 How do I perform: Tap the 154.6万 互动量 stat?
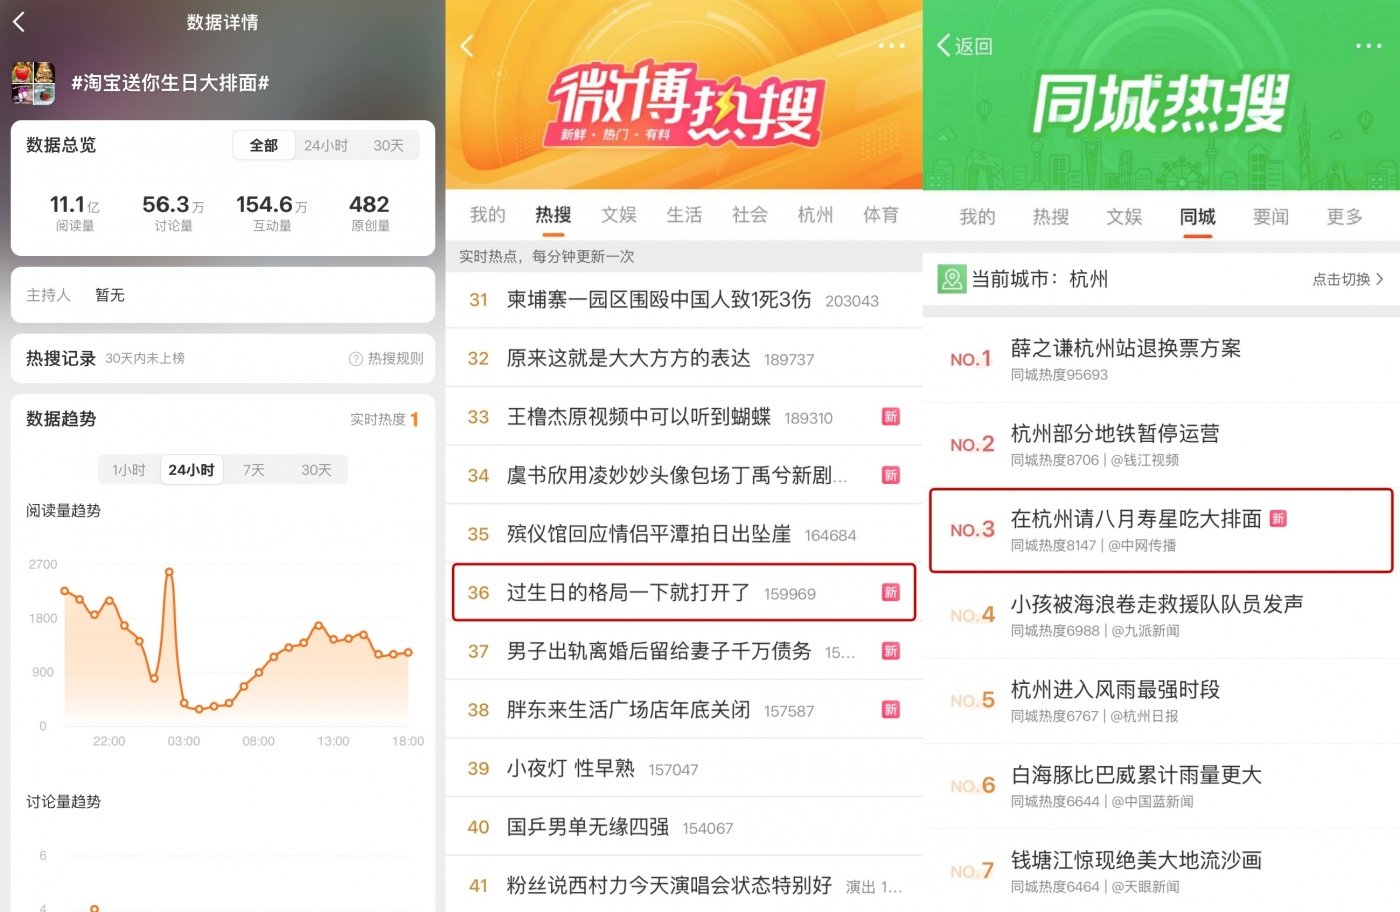point(272,213)
